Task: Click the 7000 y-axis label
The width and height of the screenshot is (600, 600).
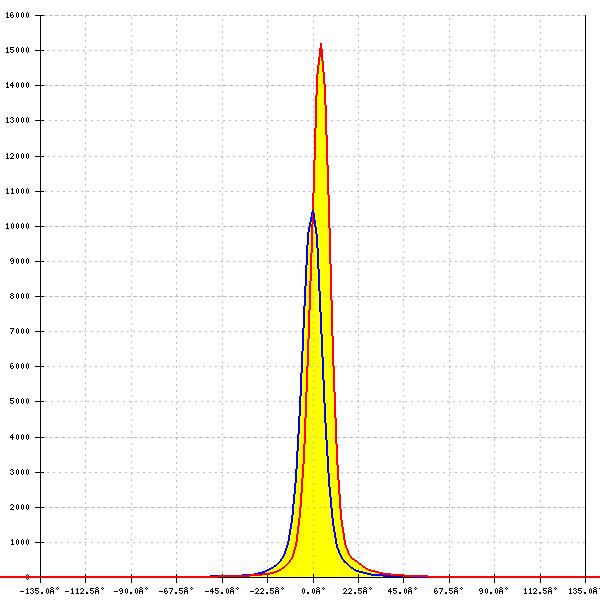Action: pos(20,331)
